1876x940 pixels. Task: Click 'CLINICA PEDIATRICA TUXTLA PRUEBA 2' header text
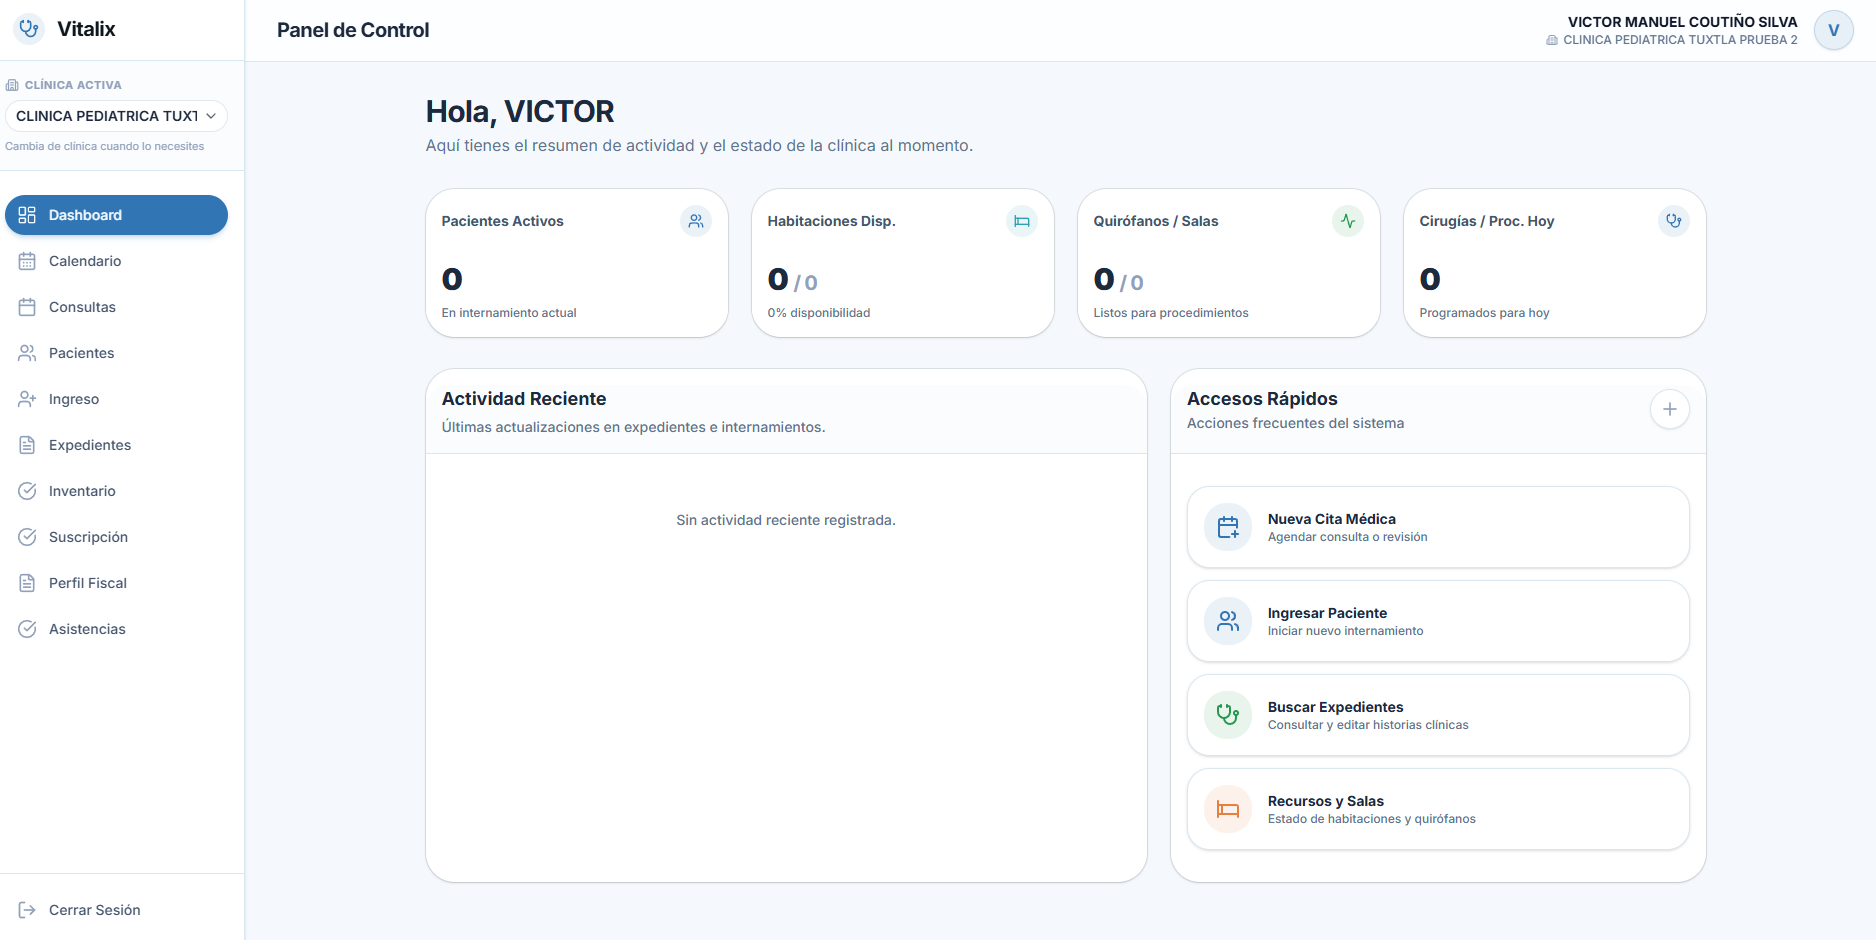[x=1680, y=40]
